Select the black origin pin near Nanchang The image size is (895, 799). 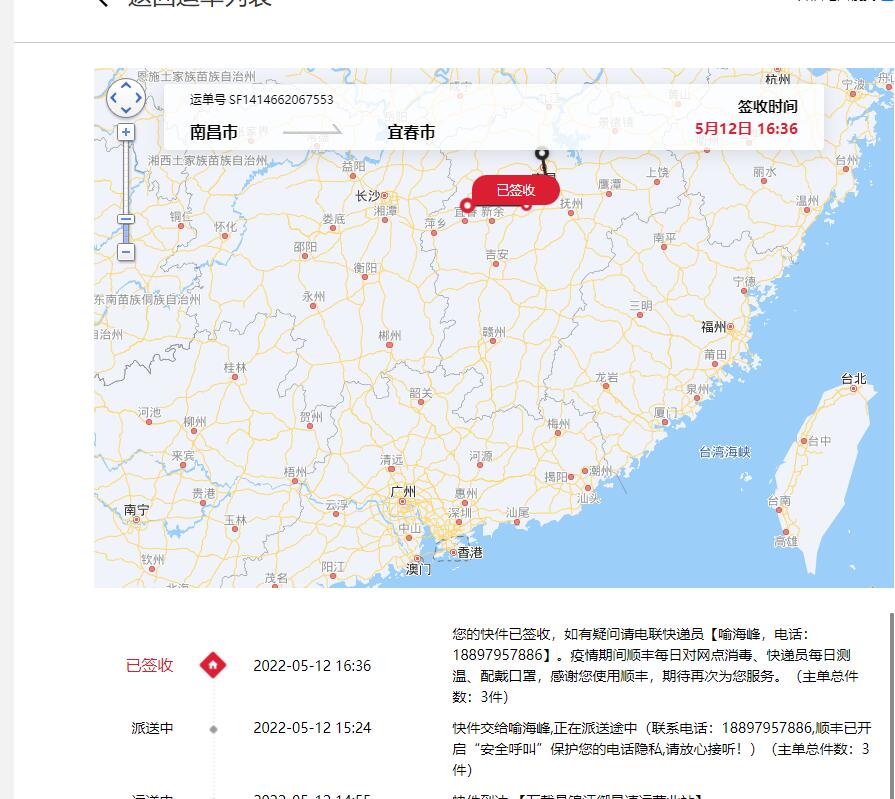(542, 153)
